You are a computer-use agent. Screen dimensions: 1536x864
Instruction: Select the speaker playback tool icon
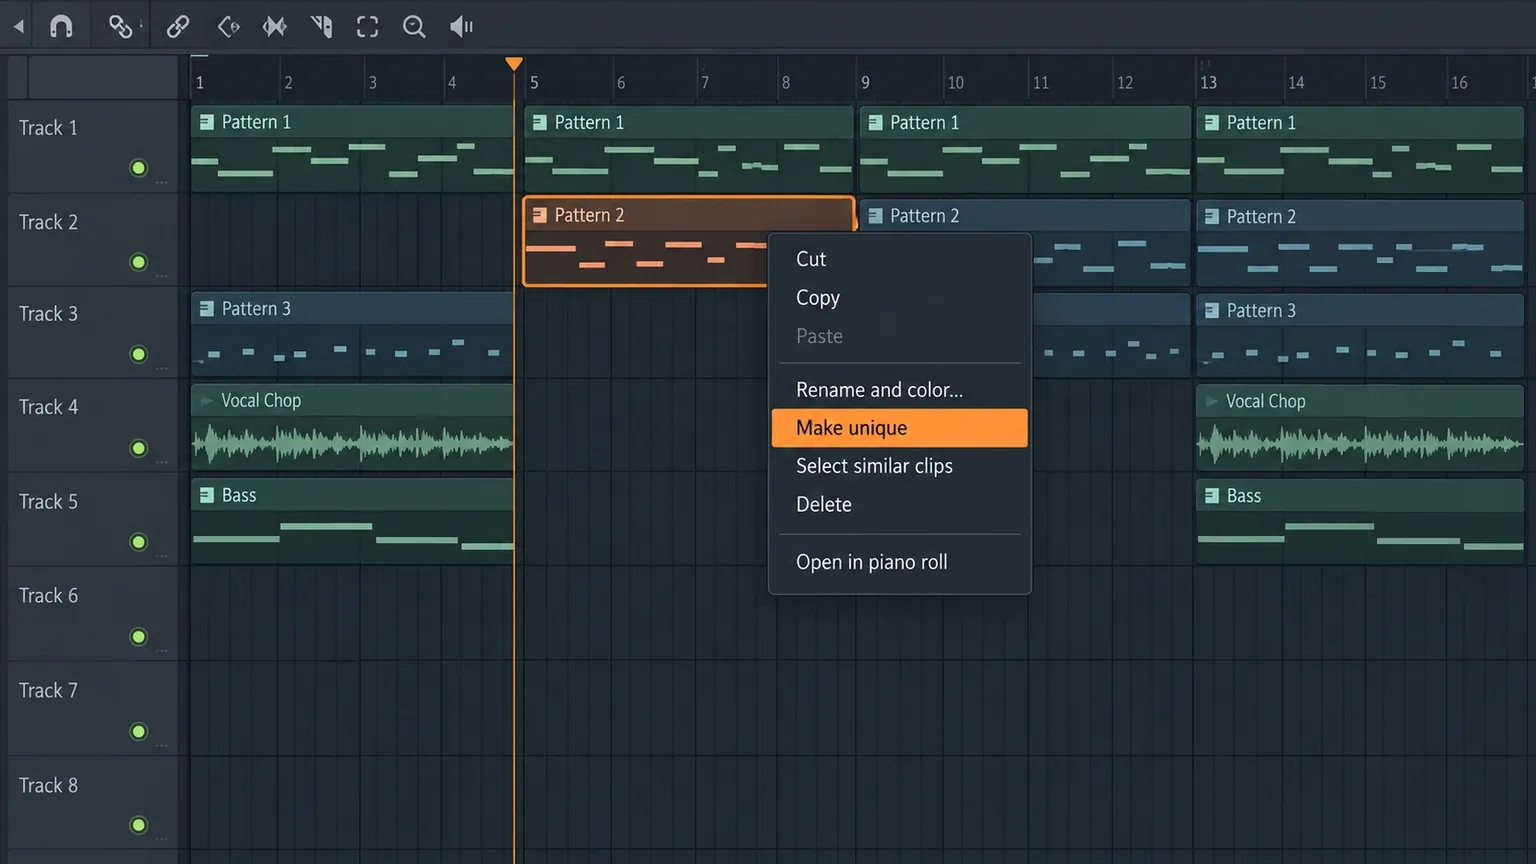[461, 27]
